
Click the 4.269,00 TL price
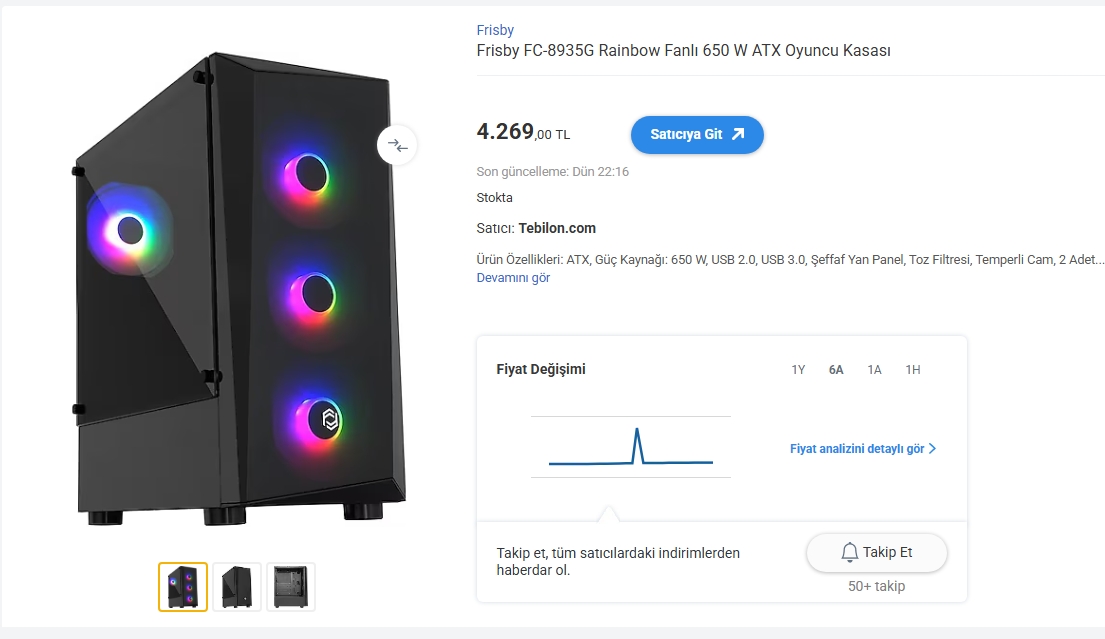point(523,132)
